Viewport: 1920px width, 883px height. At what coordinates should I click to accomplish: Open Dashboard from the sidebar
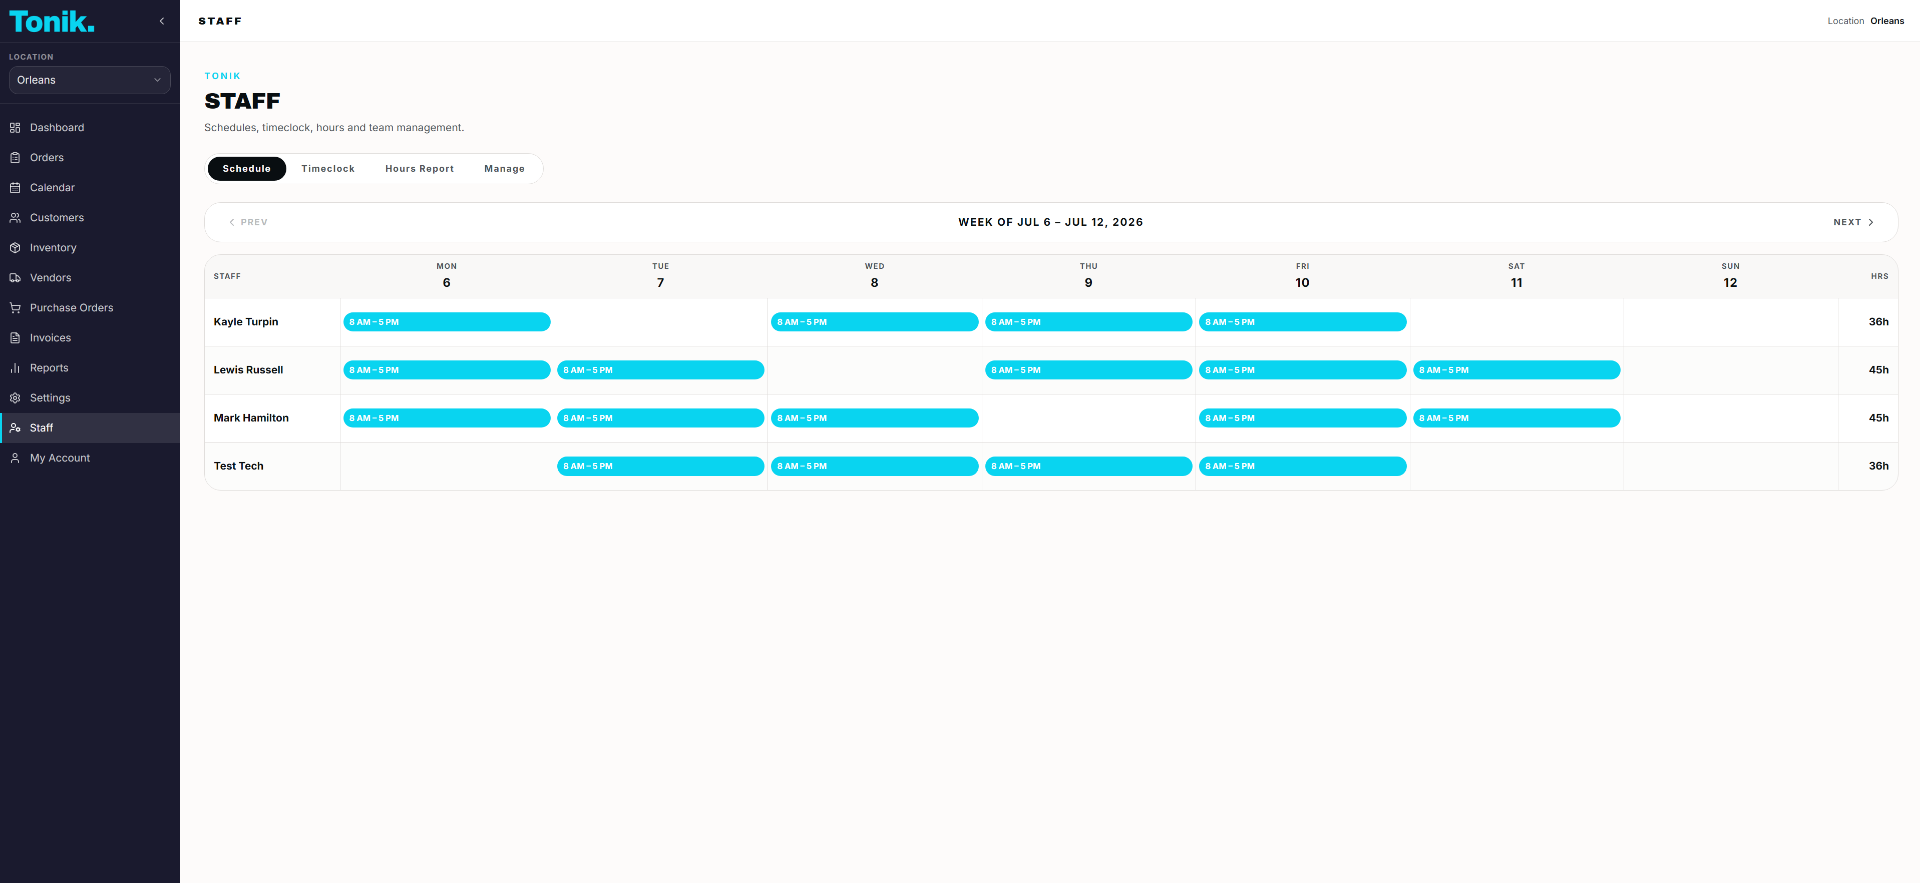coord(90,128)
